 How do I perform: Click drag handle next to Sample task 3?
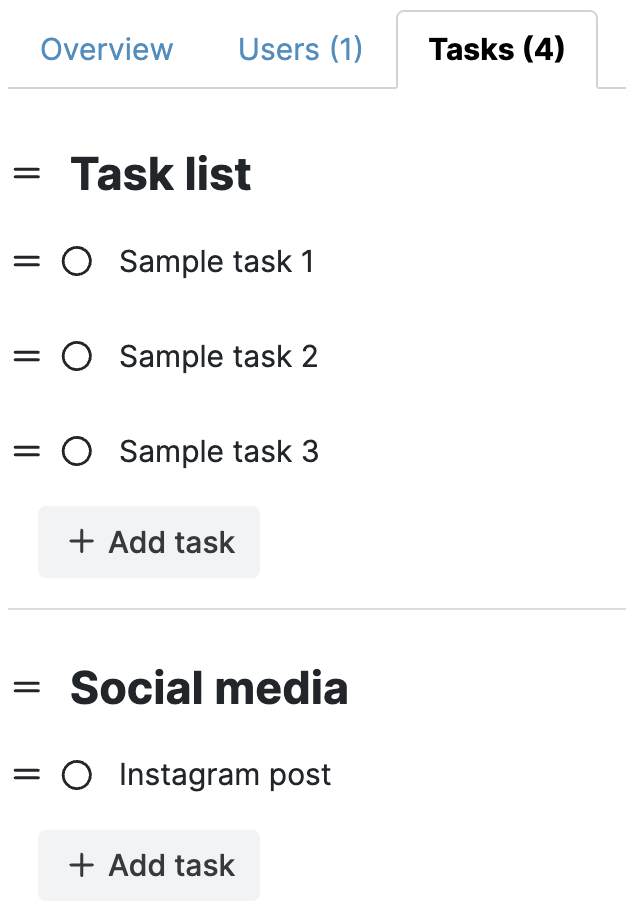(27, 451)
